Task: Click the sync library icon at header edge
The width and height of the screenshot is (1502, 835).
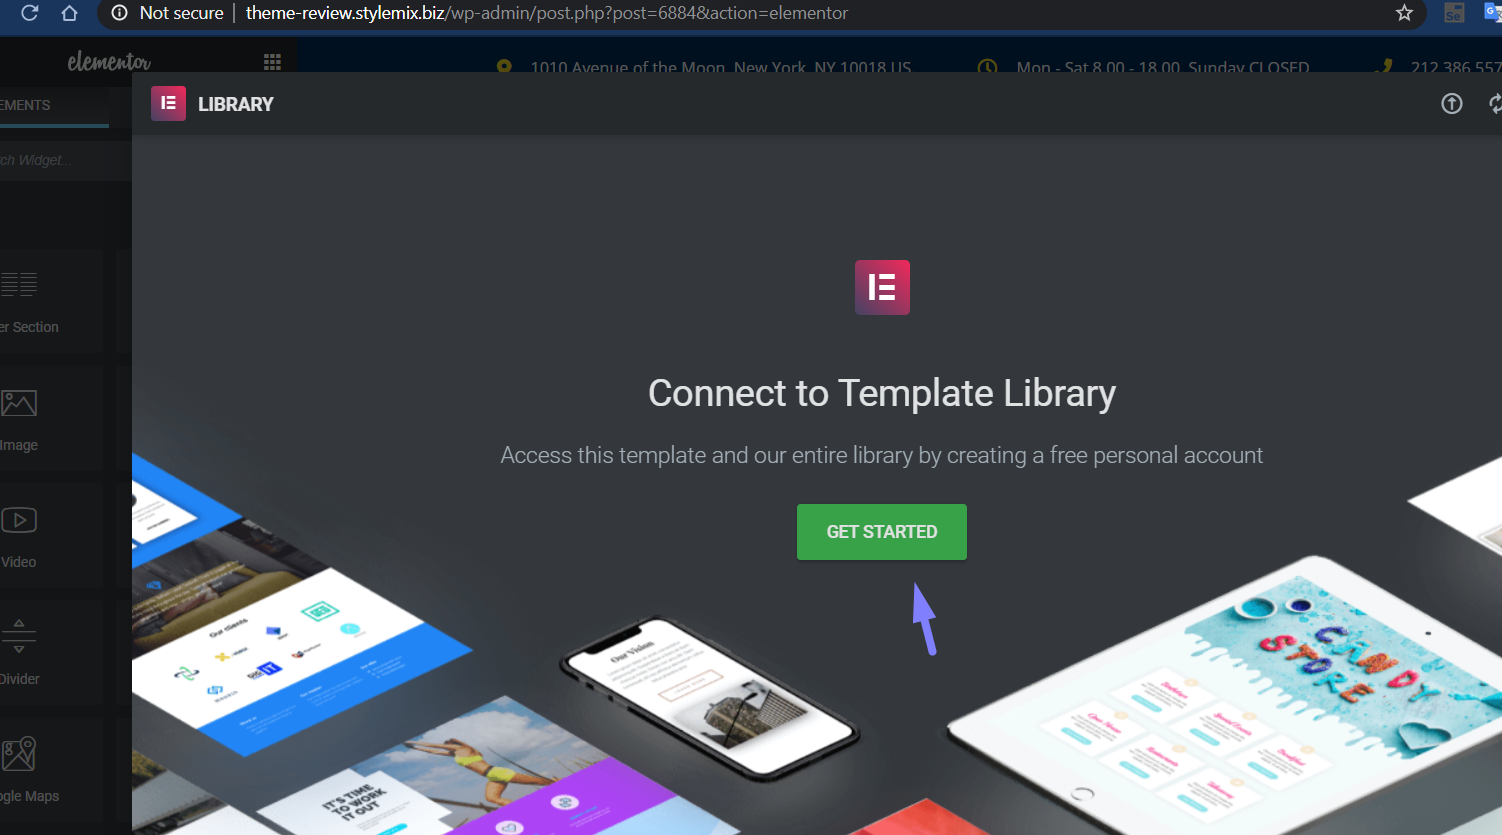Action: click(1495, 103)
